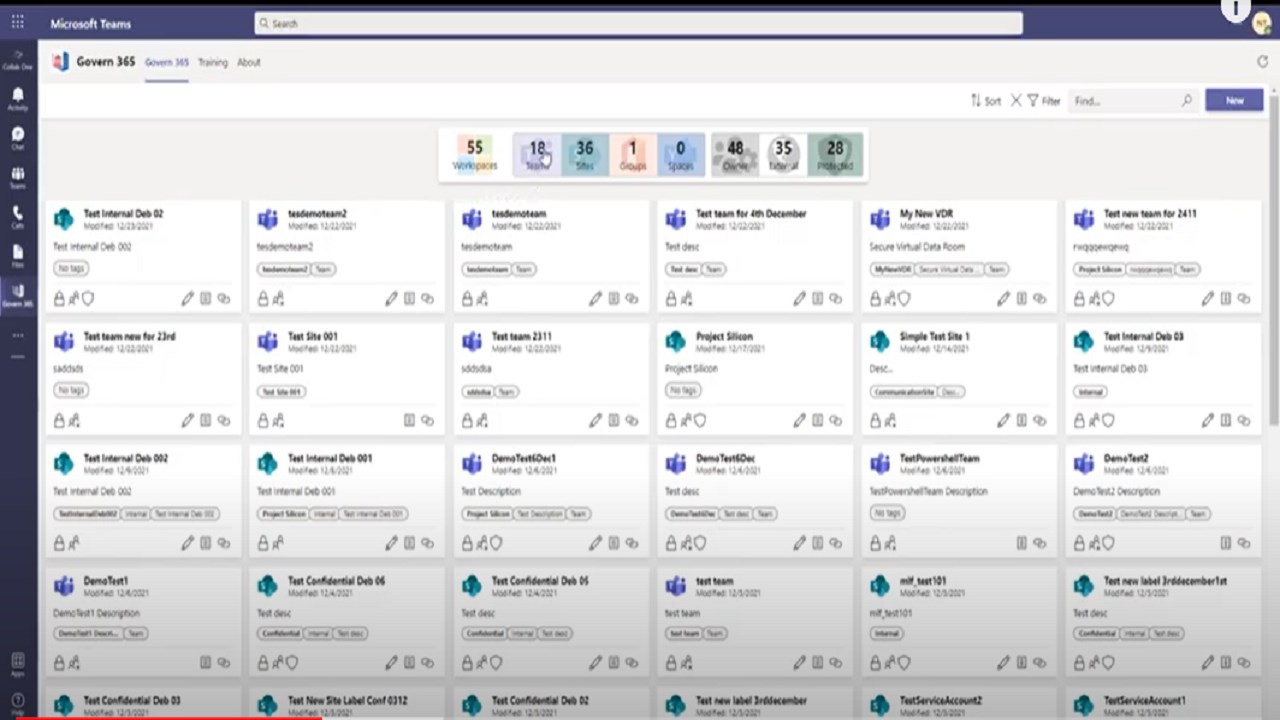Edit Test Confidential Deb 06 with pencil icon

tap(391, 662)
